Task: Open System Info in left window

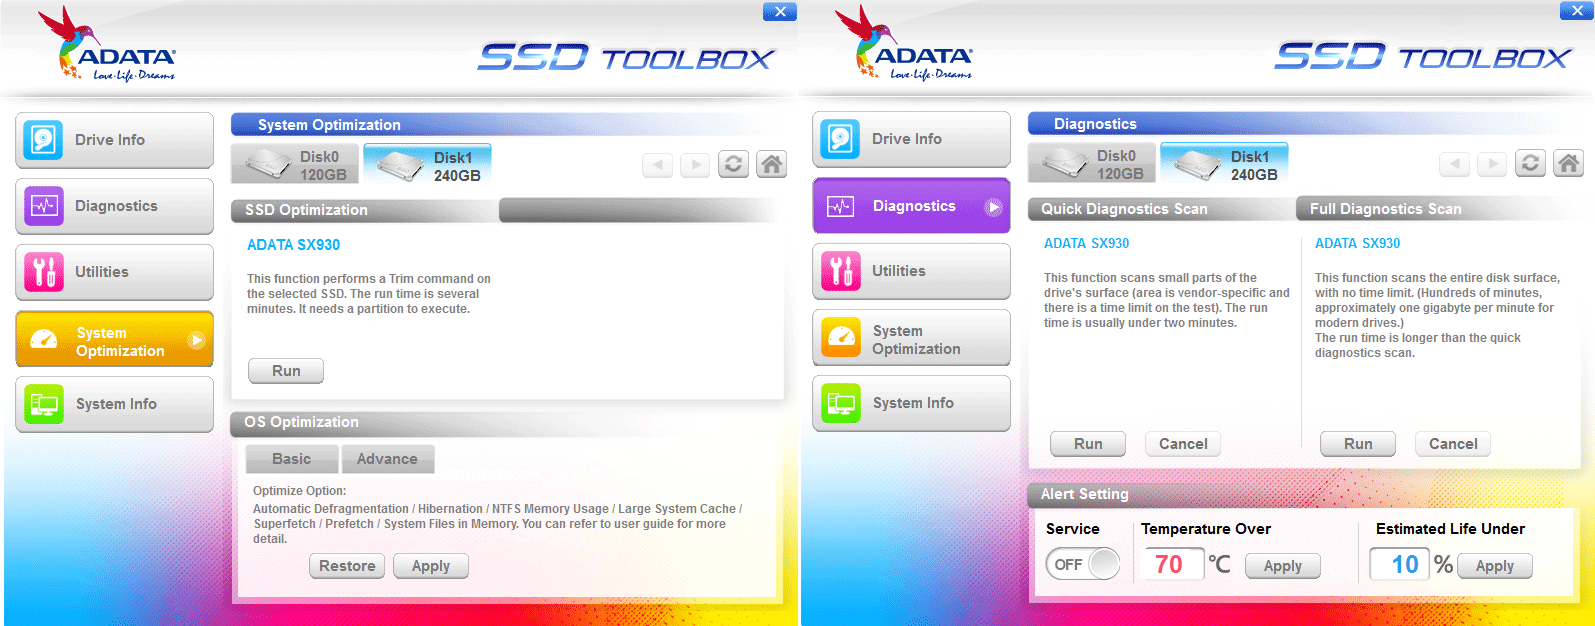Action: pyautogui.click(x=114, y=404)
